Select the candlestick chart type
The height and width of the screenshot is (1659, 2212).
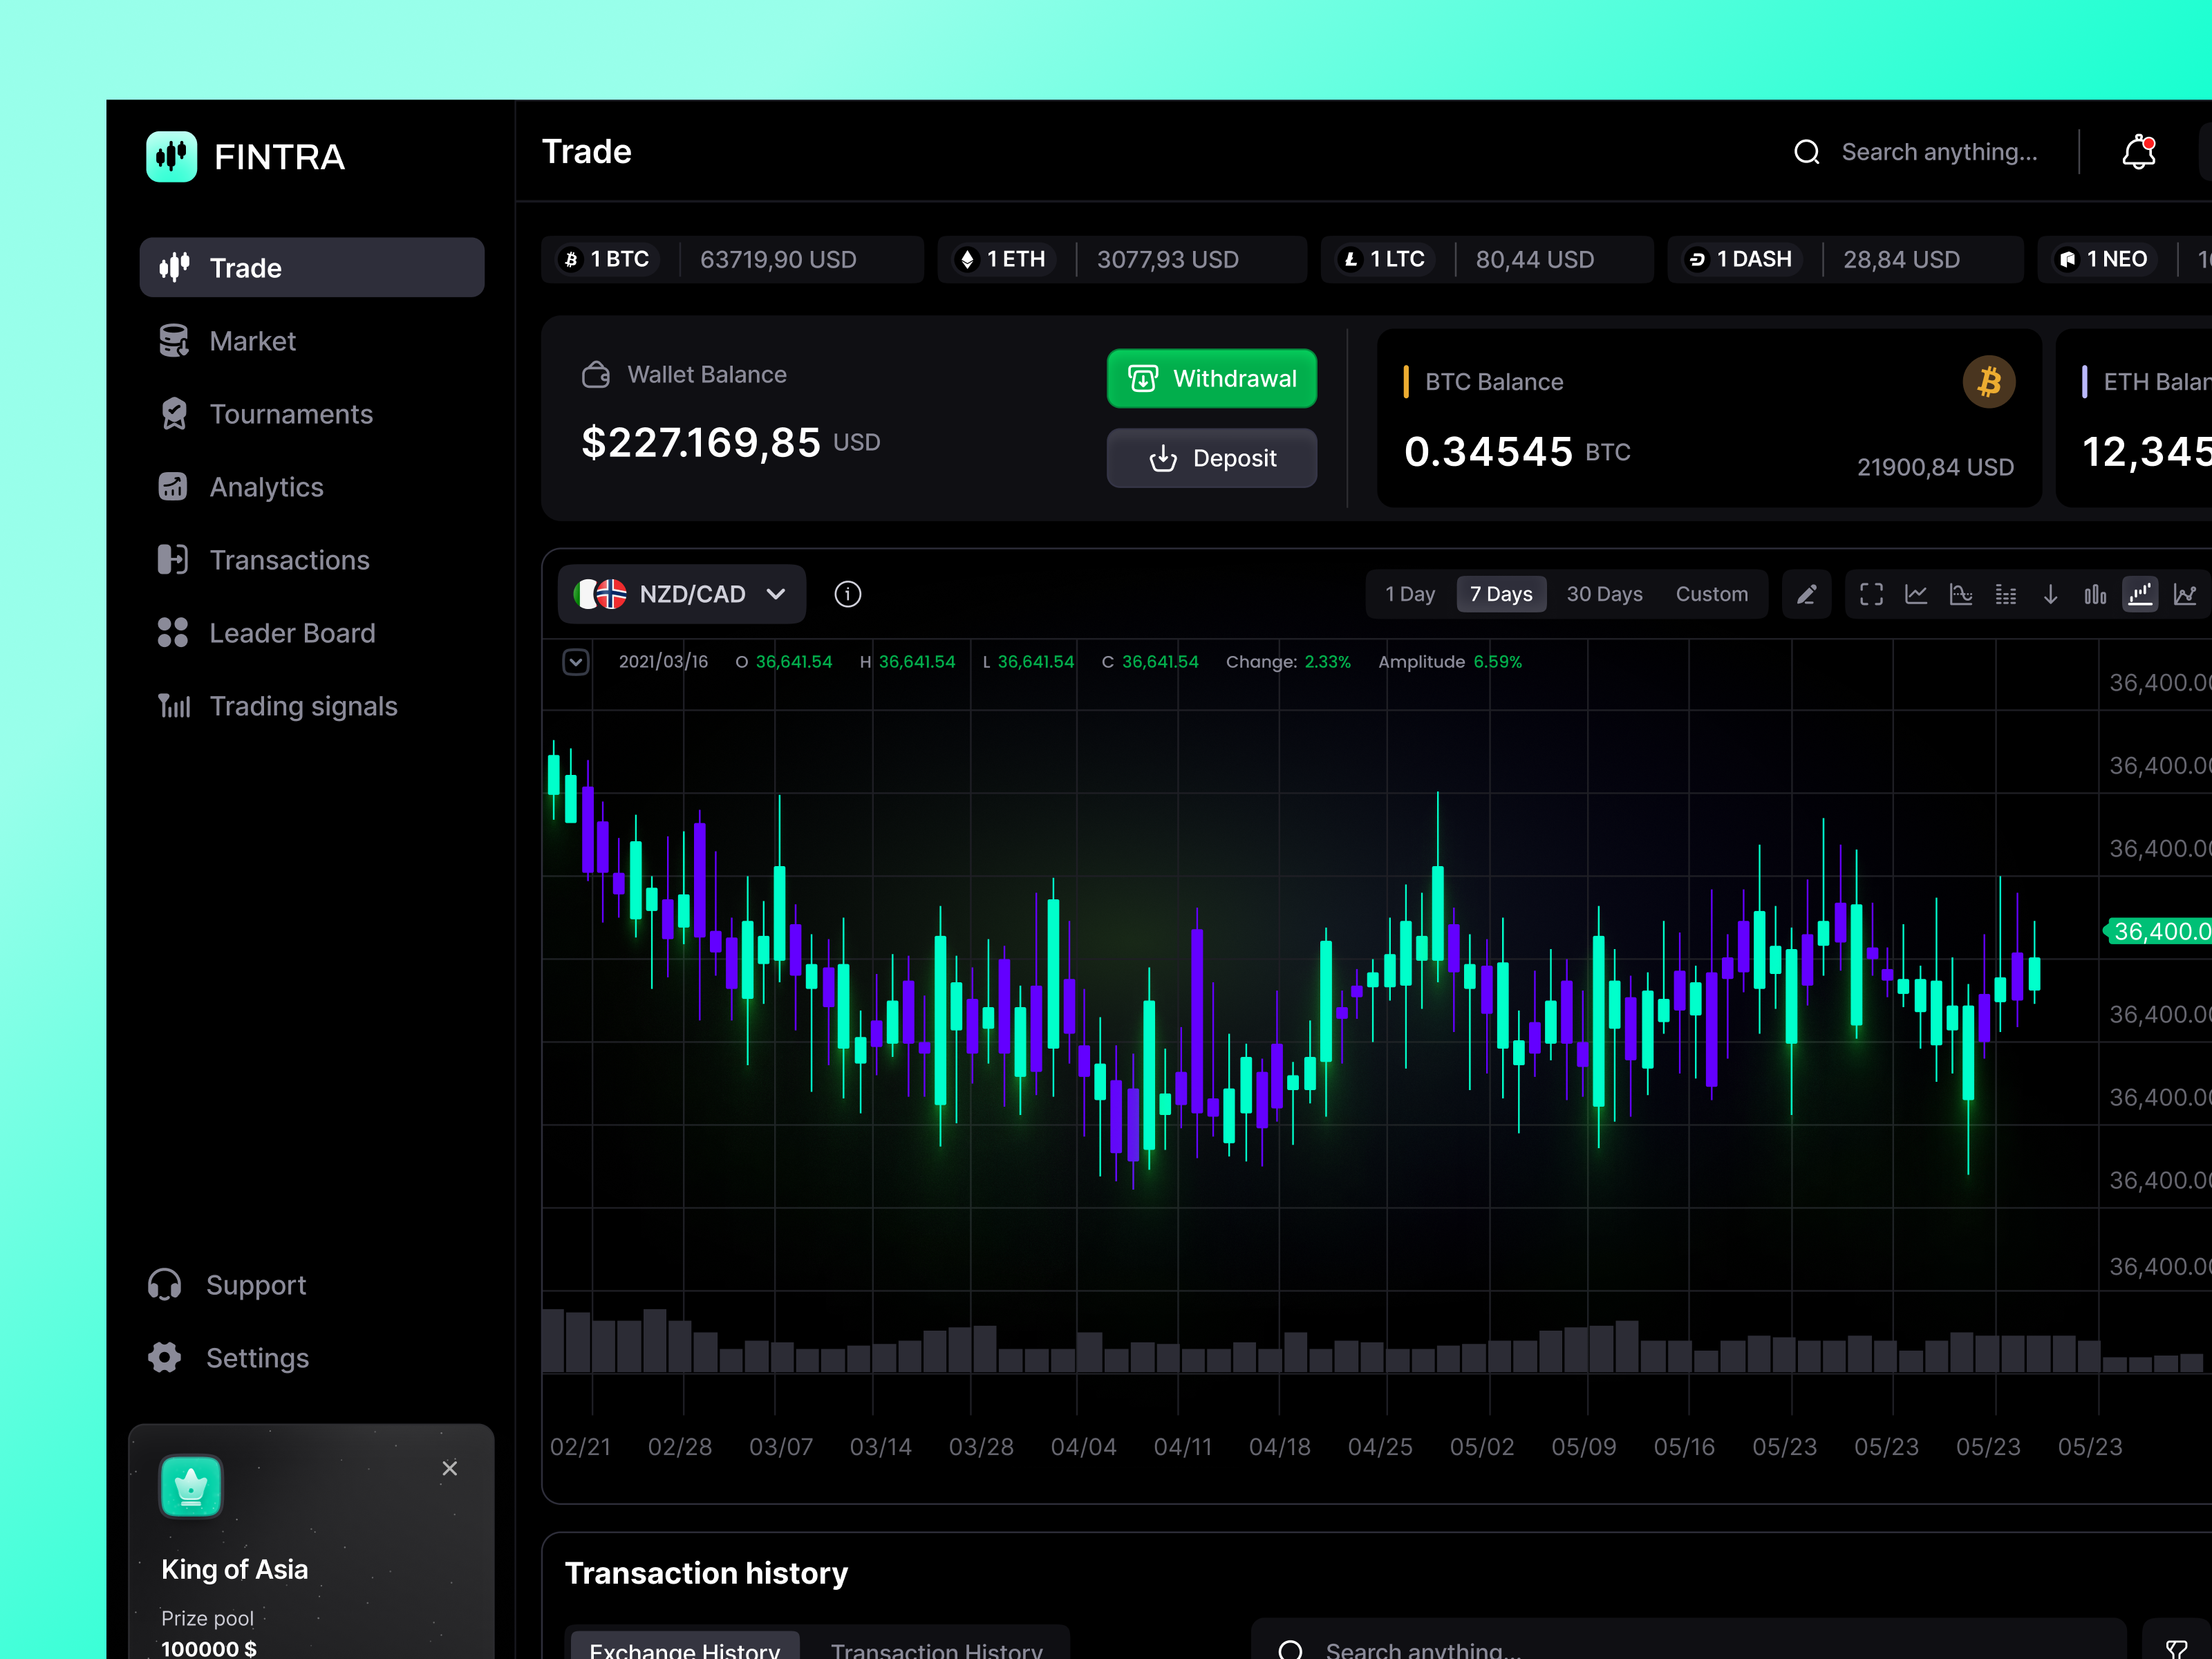pyautogui.click(x=2141, y=594)
